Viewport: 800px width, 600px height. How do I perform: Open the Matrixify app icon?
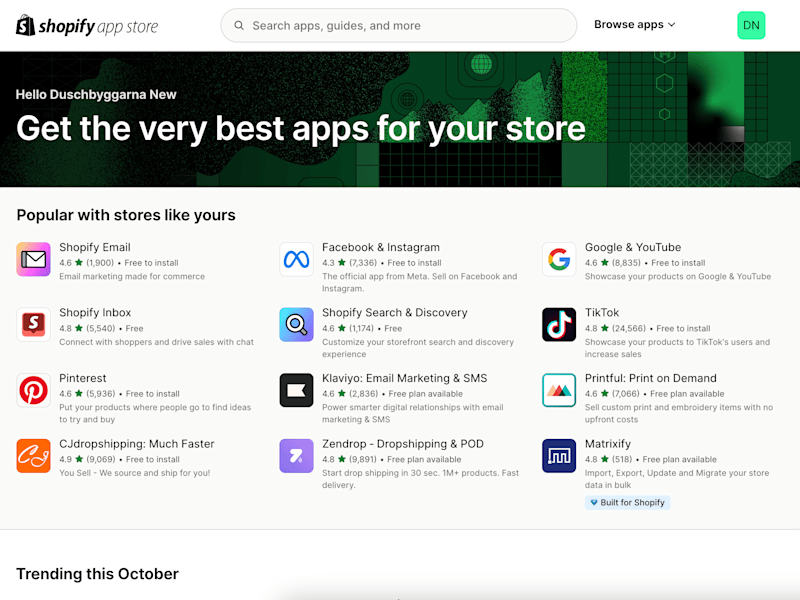coord(559,456)
